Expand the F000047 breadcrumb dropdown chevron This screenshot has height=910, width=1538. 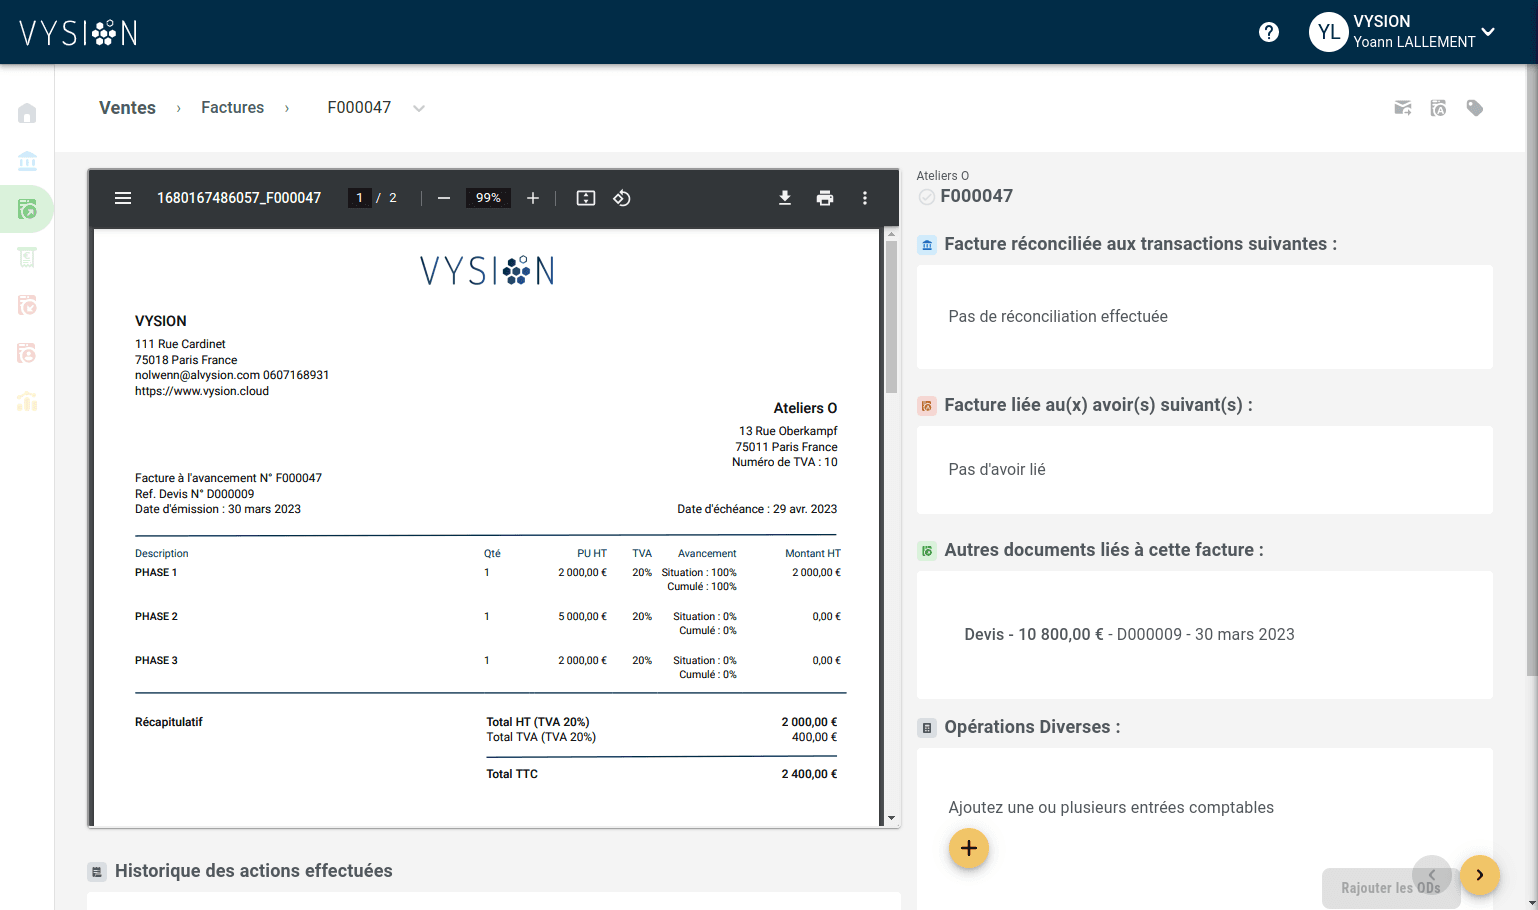[x=419, y=109]
